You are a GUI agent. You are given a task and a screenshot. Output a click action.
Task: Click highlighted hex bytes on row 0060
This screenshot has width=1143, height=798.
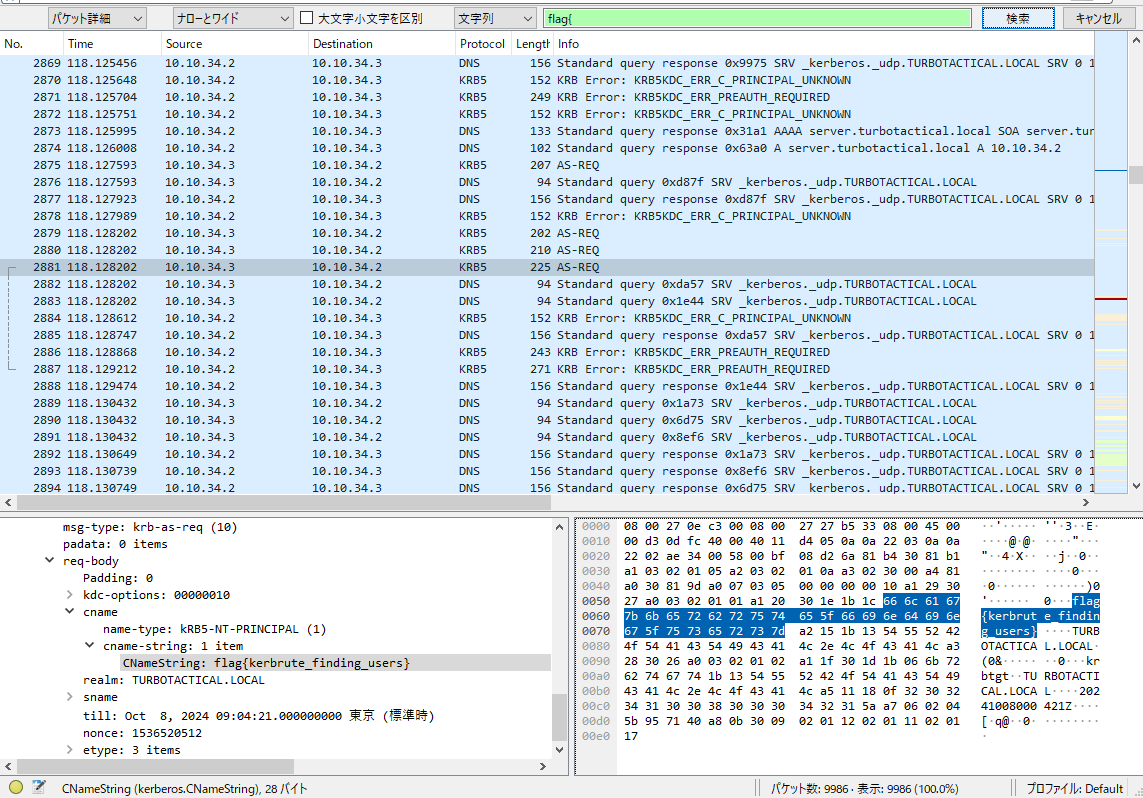point(792,616)
